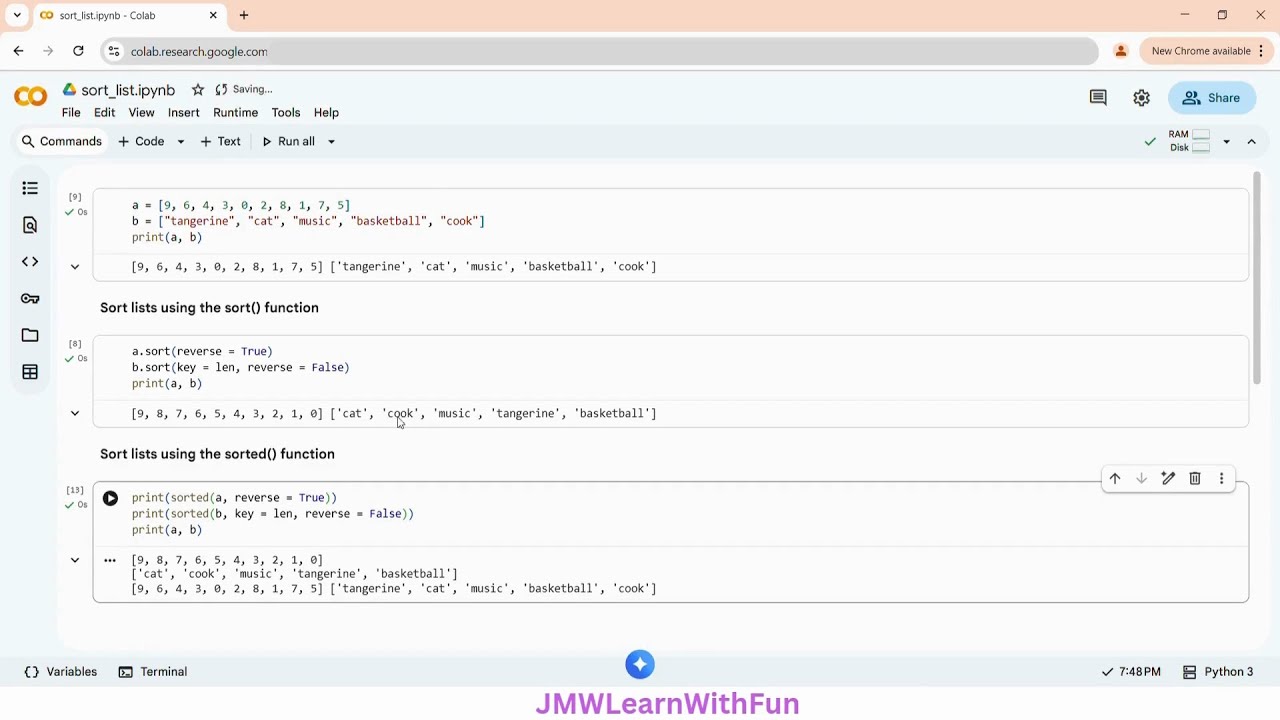Open the RAM Disk resources dropdown

pyautogui.click(x=1226, y=142)
